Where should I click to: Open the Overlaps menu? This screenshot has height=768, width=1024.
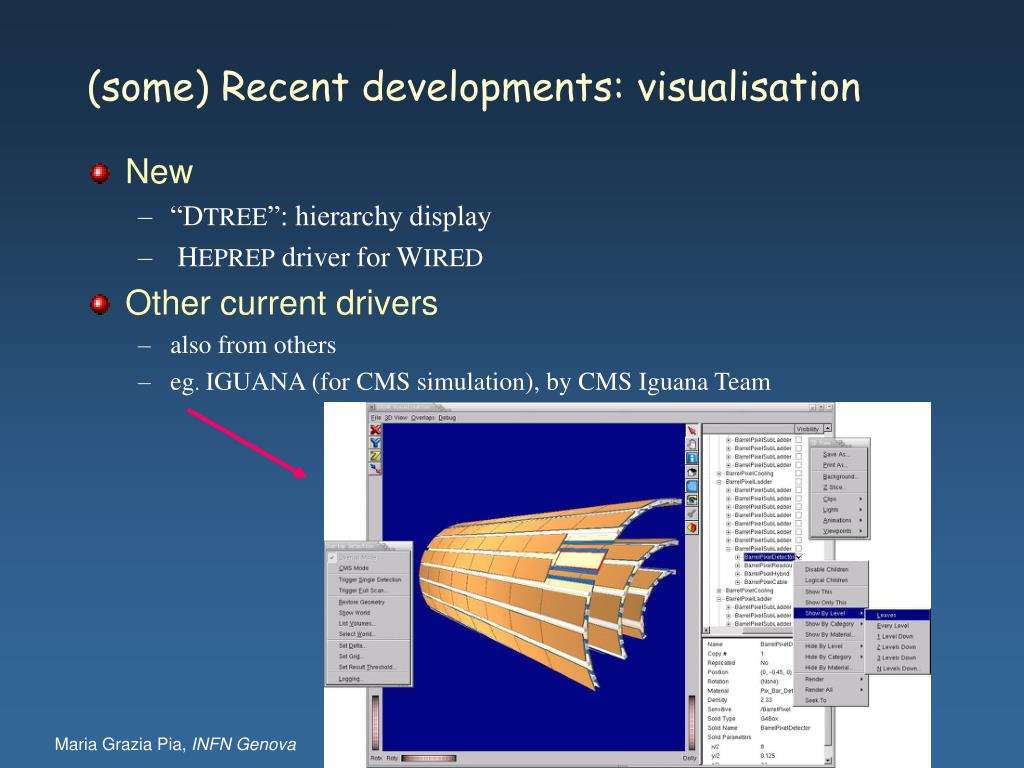tap(423, 417)
